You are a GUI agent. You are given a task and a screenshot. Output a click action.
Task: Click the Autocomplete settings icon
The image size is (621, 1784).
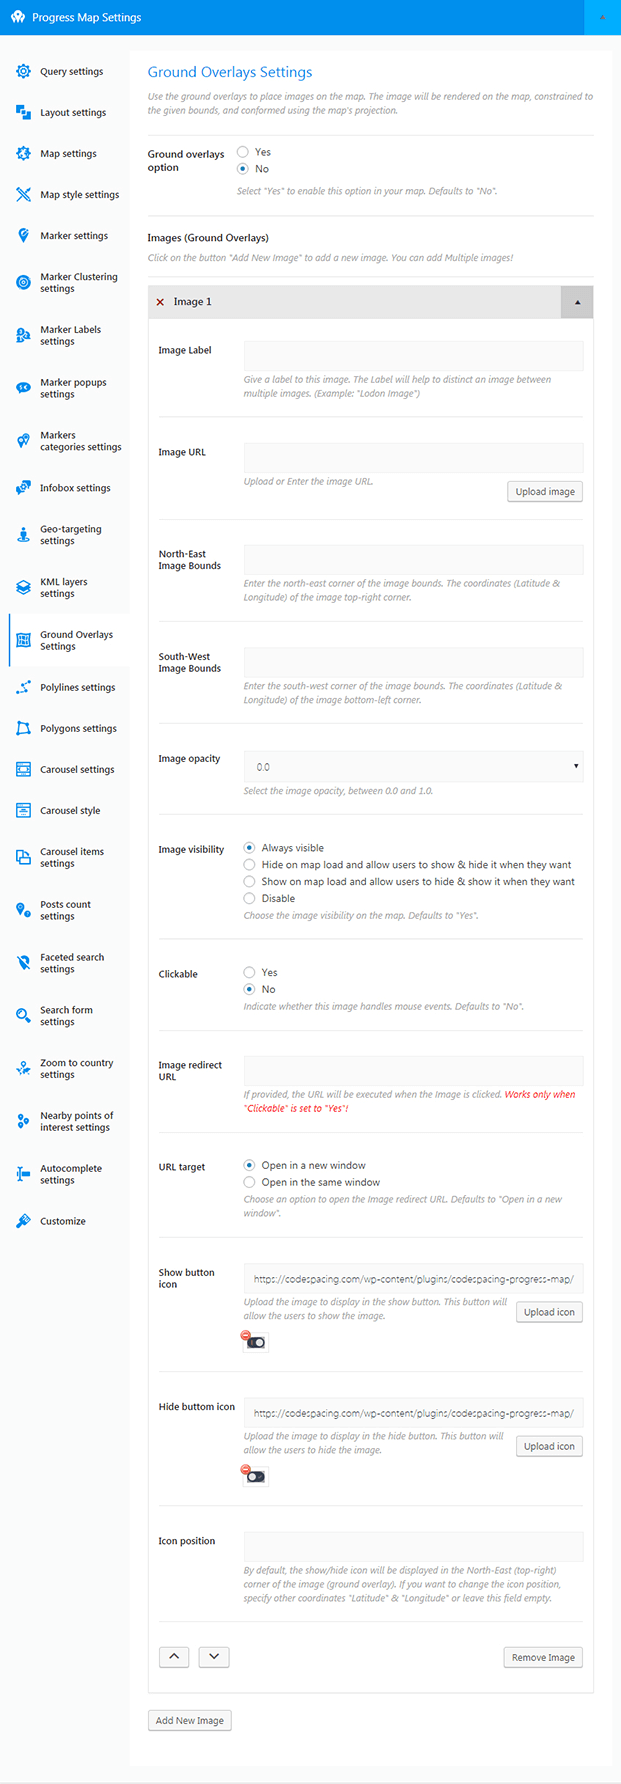tap(23, 1174)
